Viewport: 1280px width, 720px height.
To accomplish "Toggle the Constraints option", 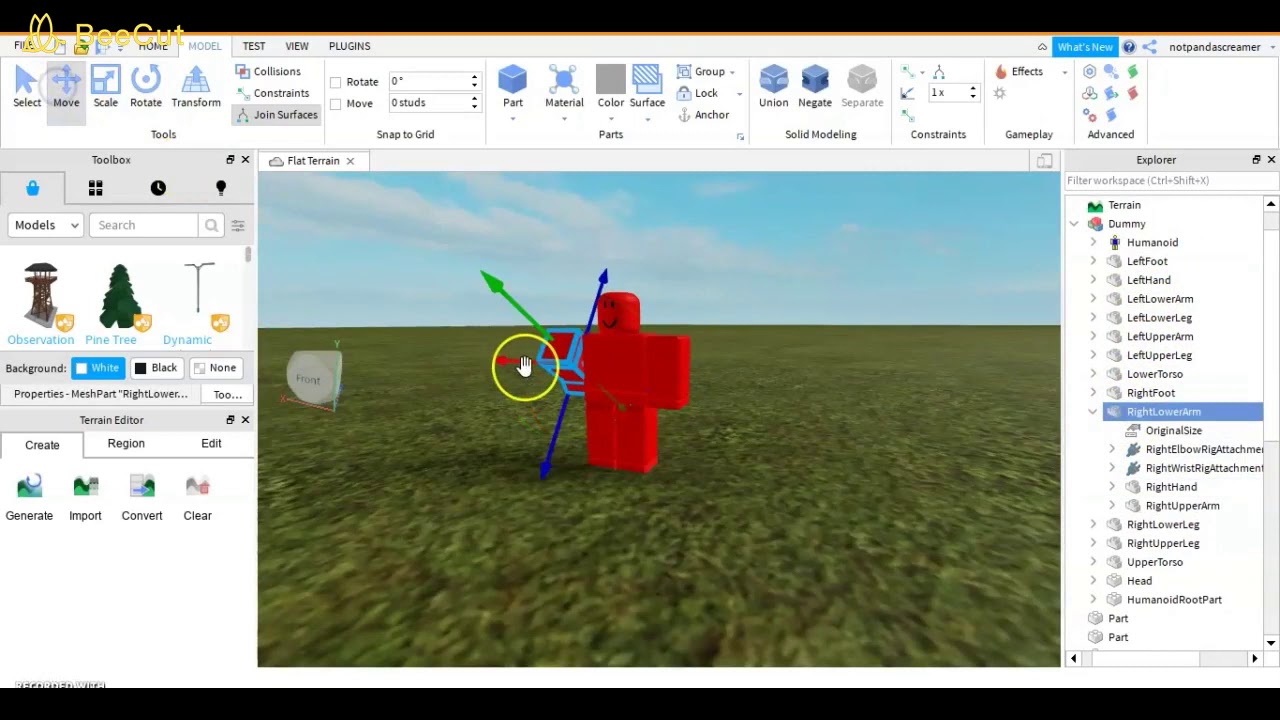I will [x=272, y=93].
